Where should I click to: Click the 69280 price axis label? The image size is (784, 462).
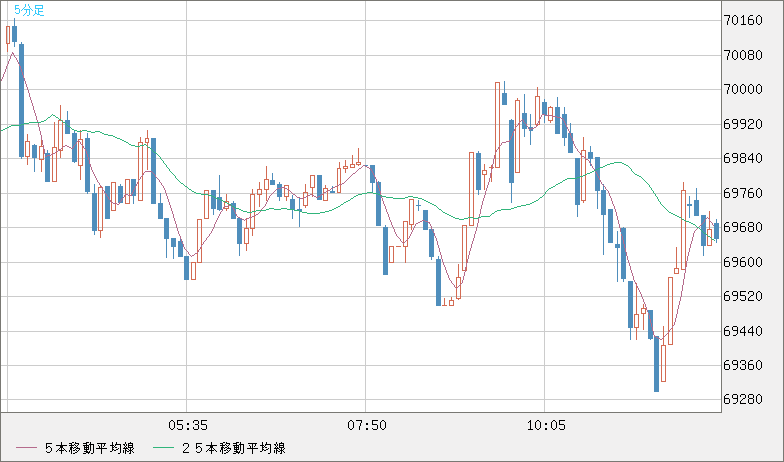coord(743,400)
